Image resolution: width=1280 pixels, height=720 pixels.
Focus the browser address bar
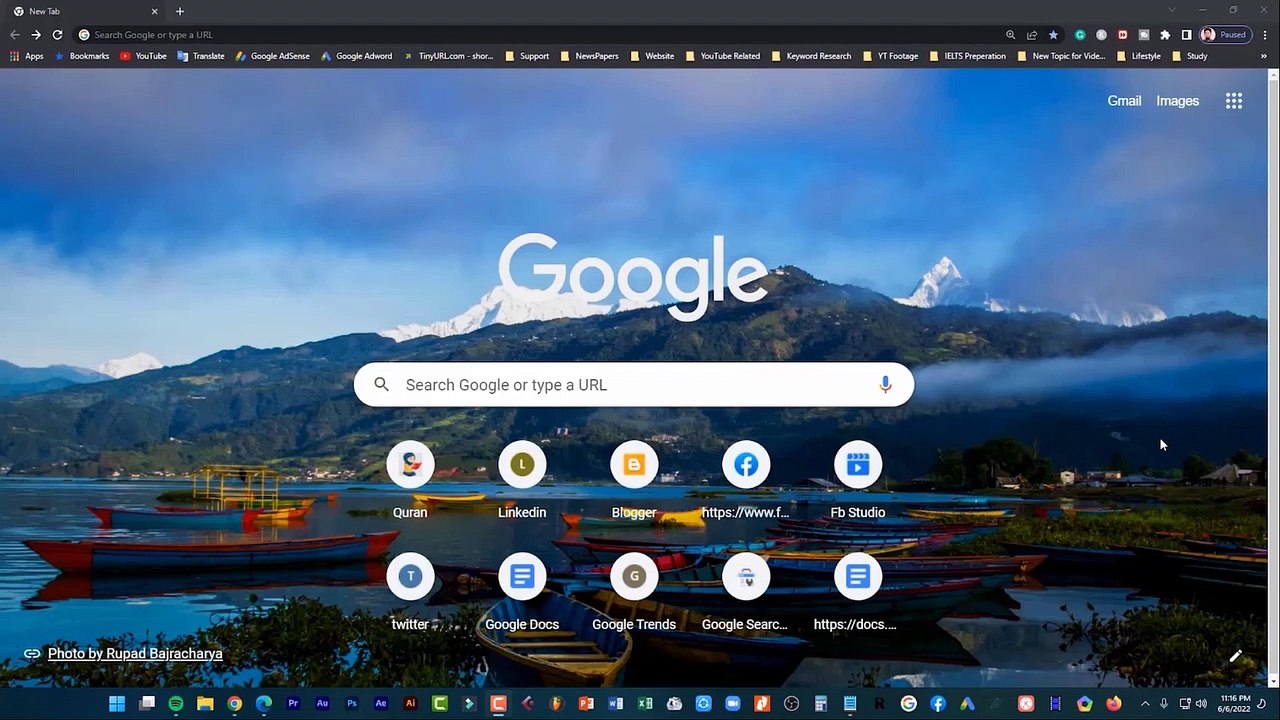(540, 35)
